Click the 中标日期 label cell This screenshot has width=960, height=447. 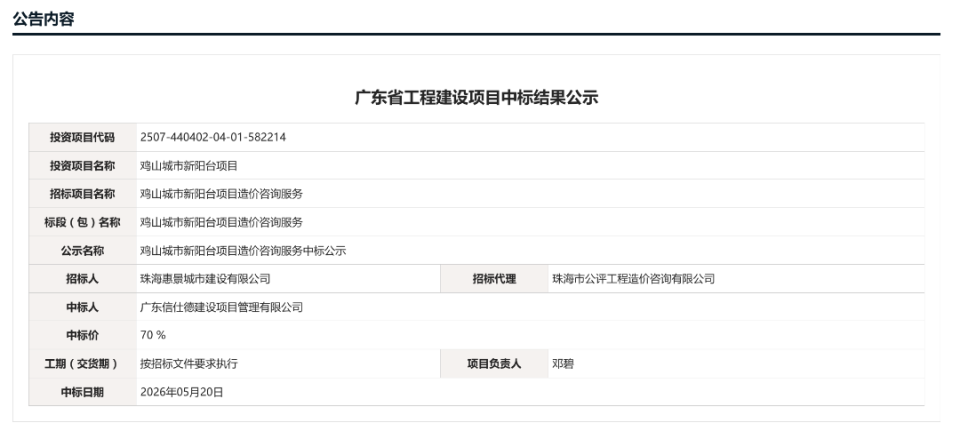[82, 392]
